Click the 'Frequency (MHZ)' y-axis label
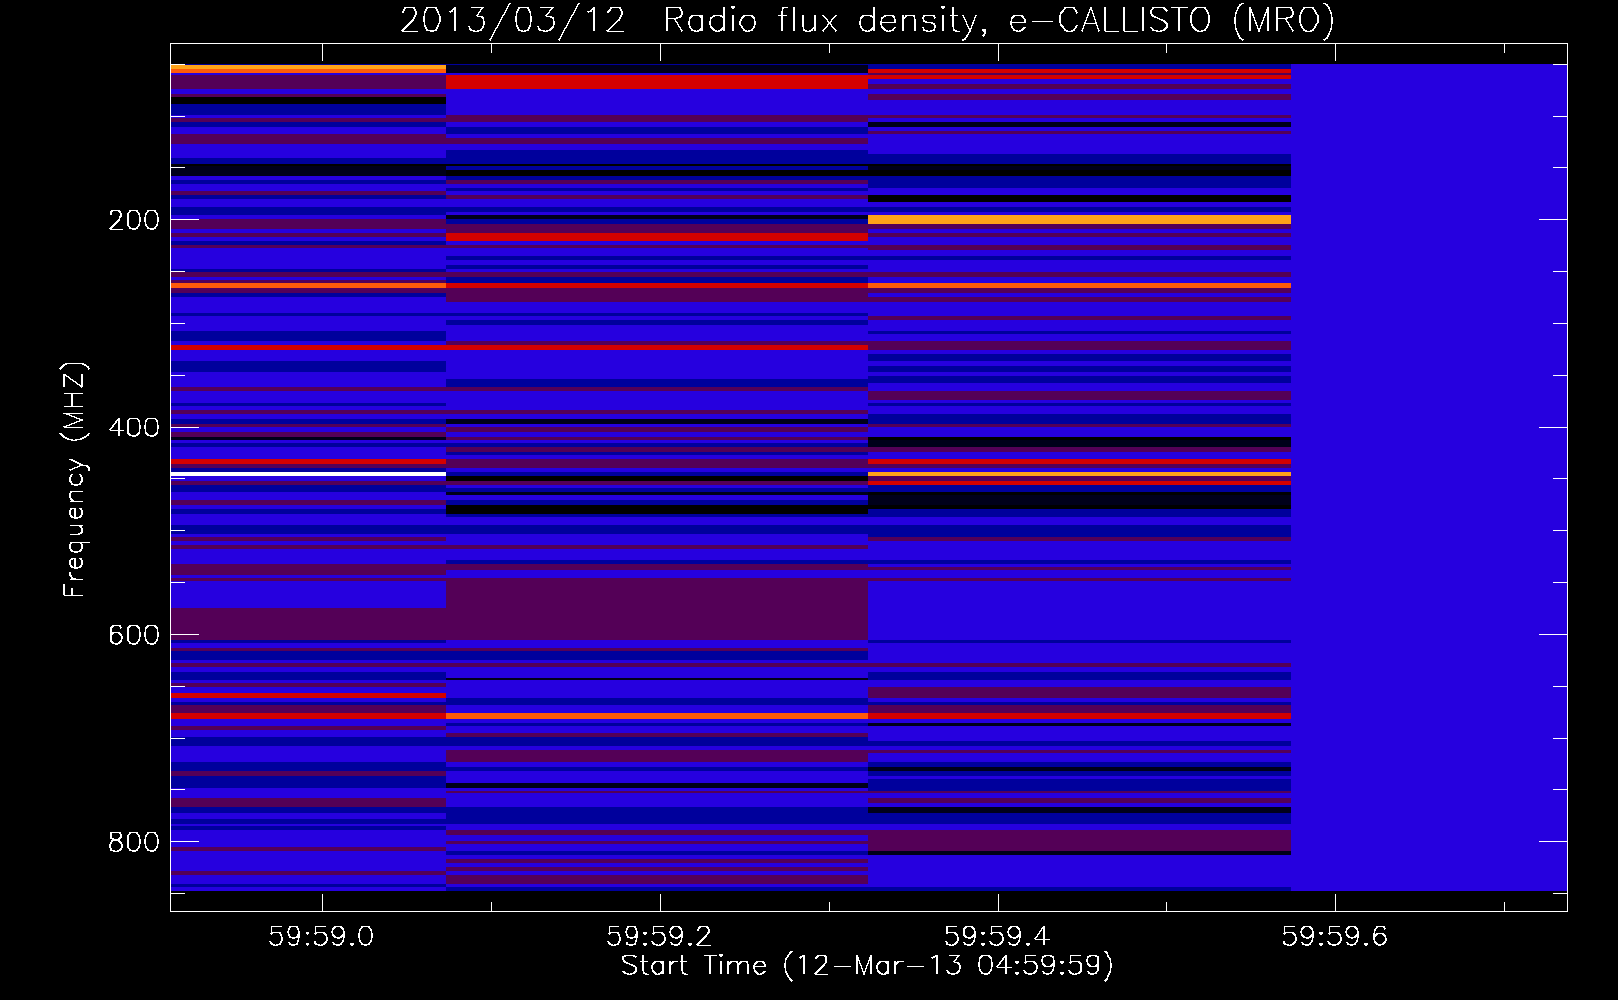The image size is (1618, 1000). [x=75, y=479]
